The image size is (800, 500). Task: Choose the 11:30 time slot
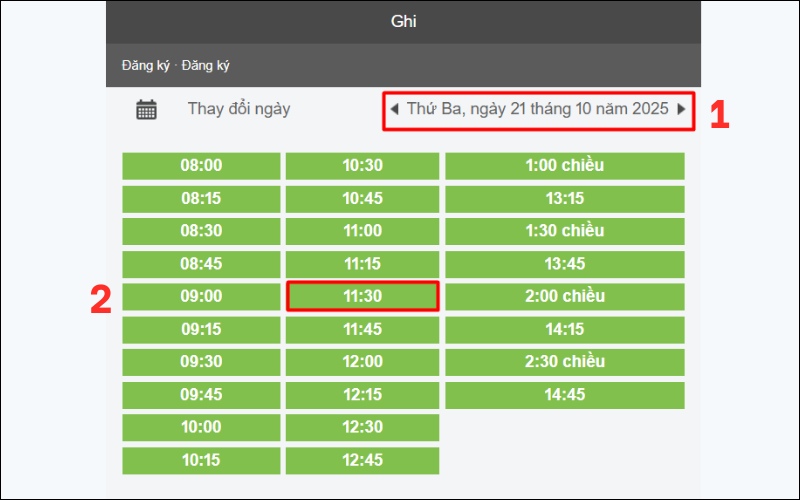pyautogui.click(x=362, y=297)
